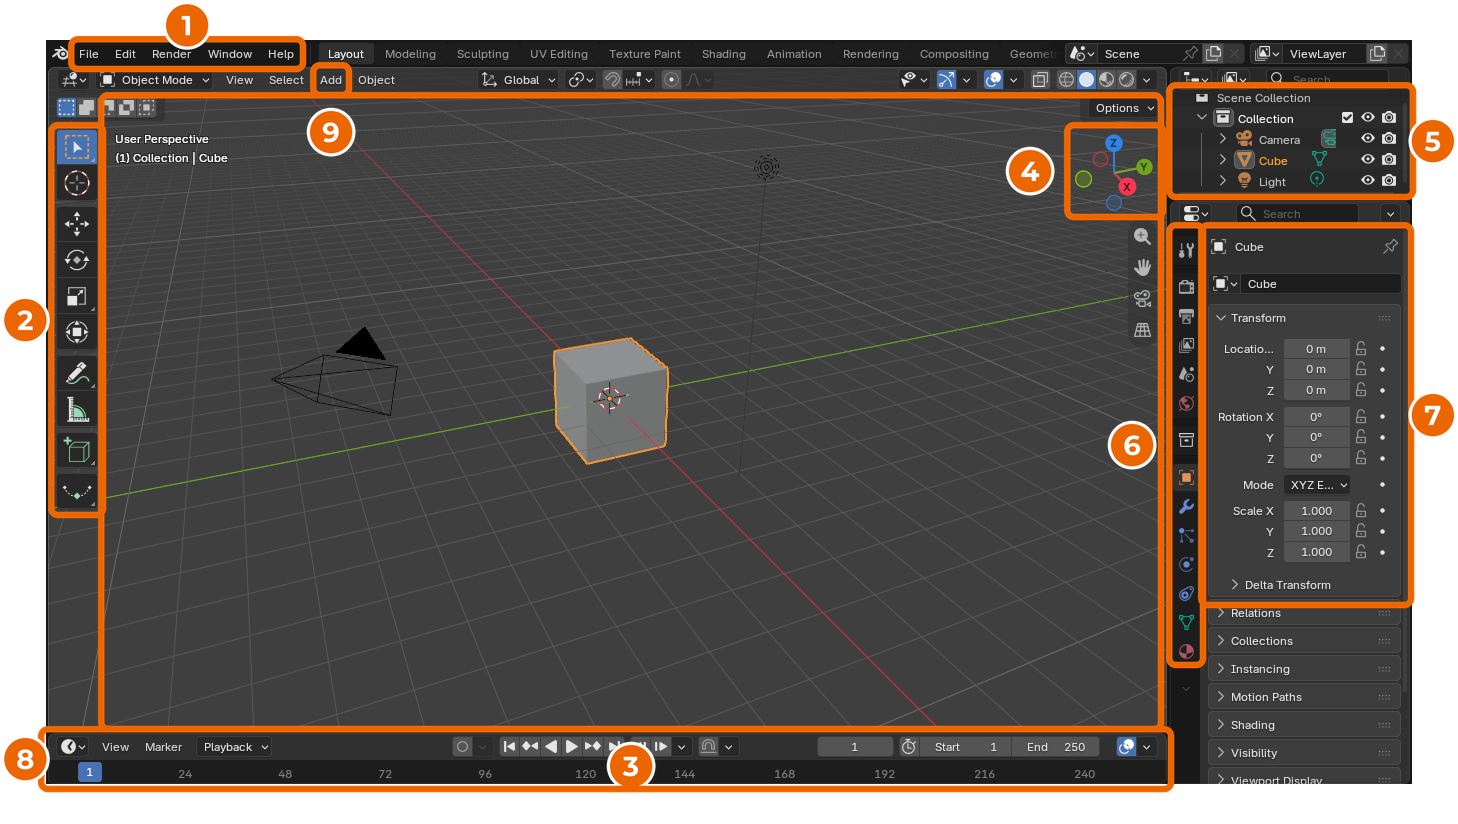Image resolution: width=1458 pixels, height=824 pixels.
Task: Choose the Add Cube tool
Action: [x=77, y=450]
